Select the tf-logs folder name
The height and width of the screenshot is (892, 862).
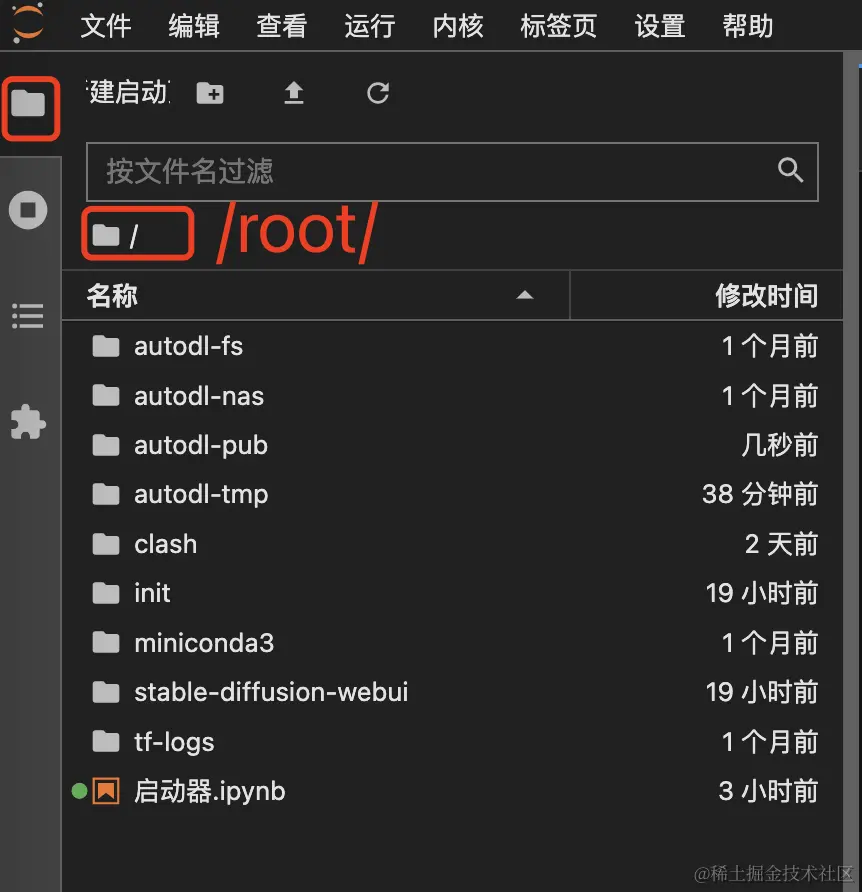(x=174, y=742)
